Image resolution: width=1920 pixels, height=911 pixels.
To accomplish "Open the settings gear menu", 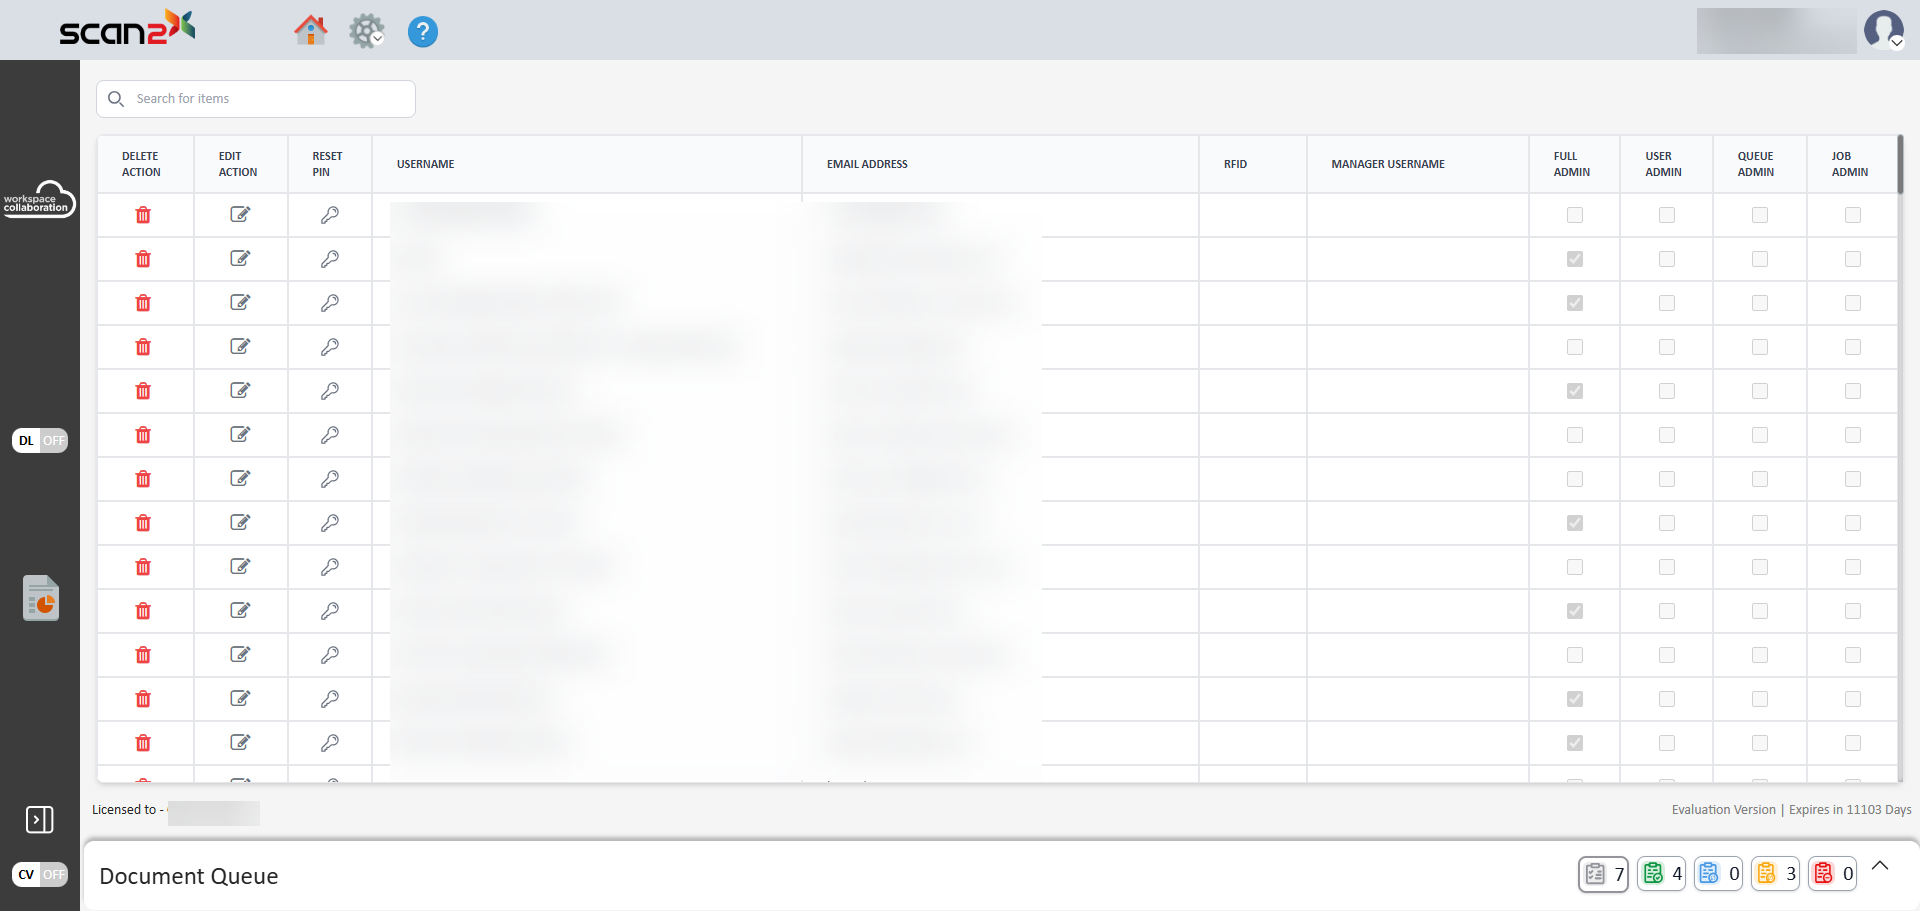I will [366, 31].
